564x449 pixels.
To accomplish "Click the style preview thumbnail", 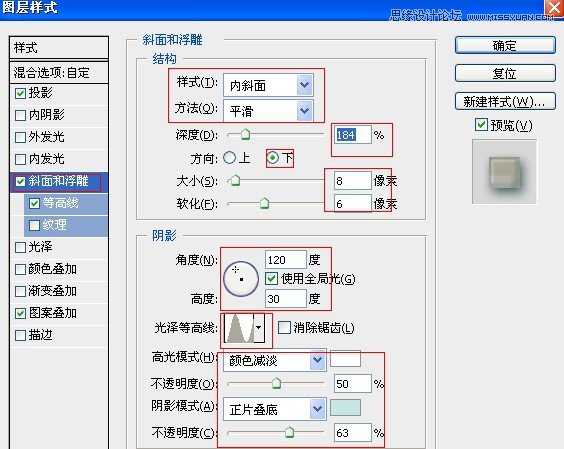I will coord(504,172).
